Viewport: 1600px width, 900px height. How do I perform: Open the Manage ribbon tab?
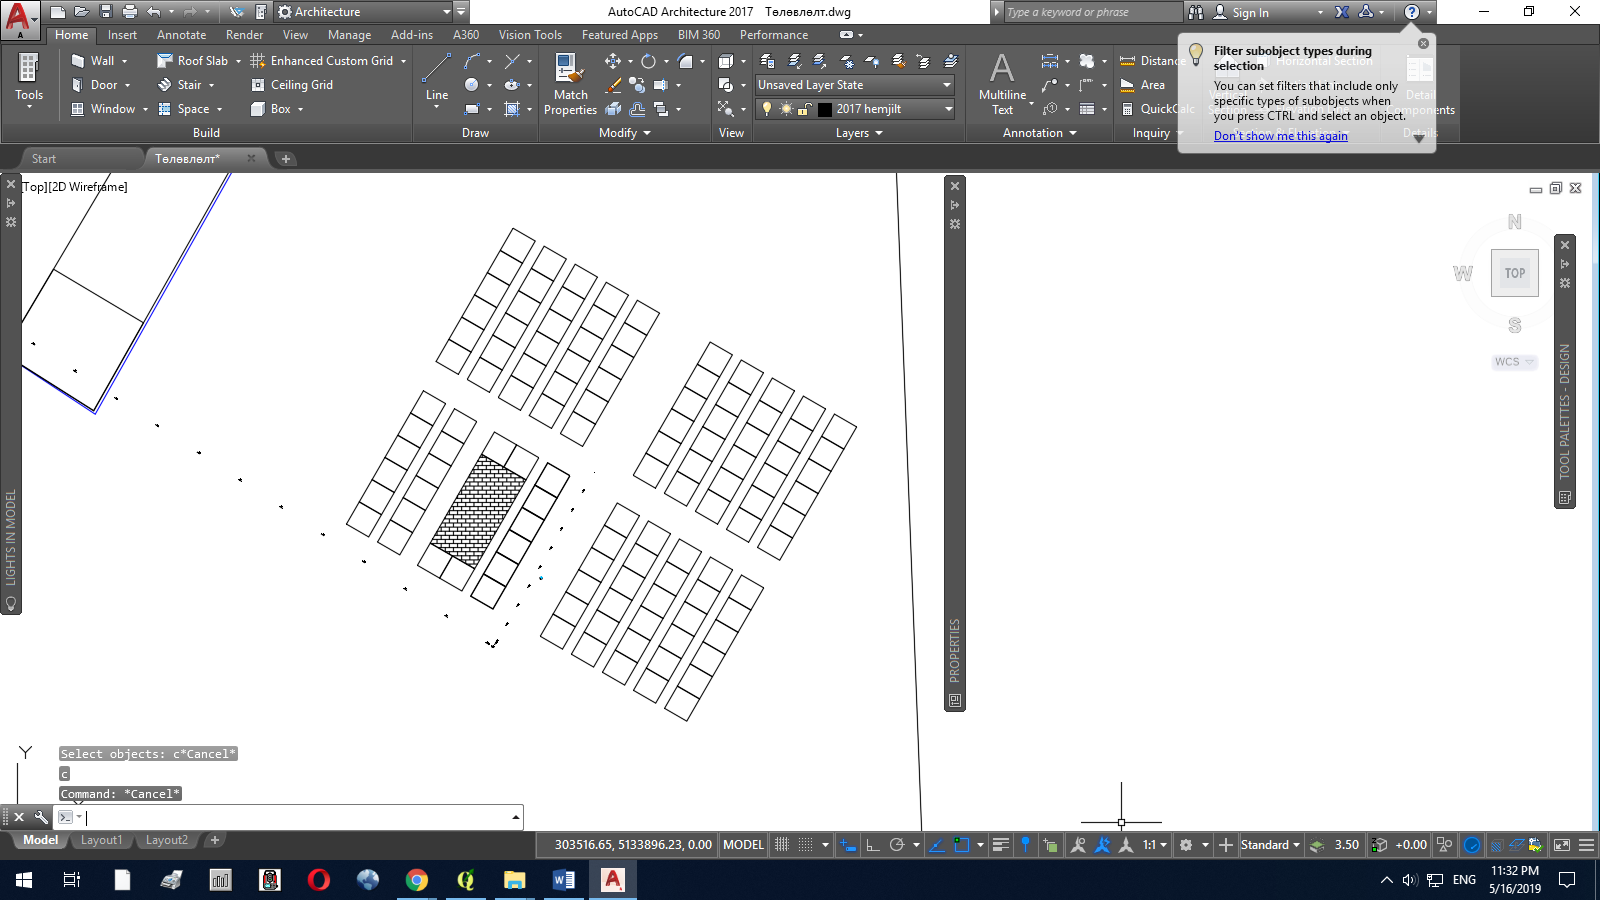pos(349,35)
